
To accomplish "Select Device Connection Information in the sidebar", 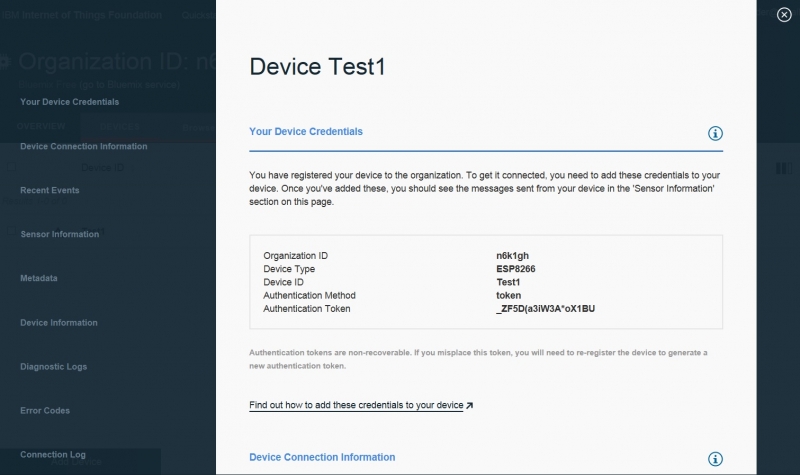I will click(x=83, y=146).
